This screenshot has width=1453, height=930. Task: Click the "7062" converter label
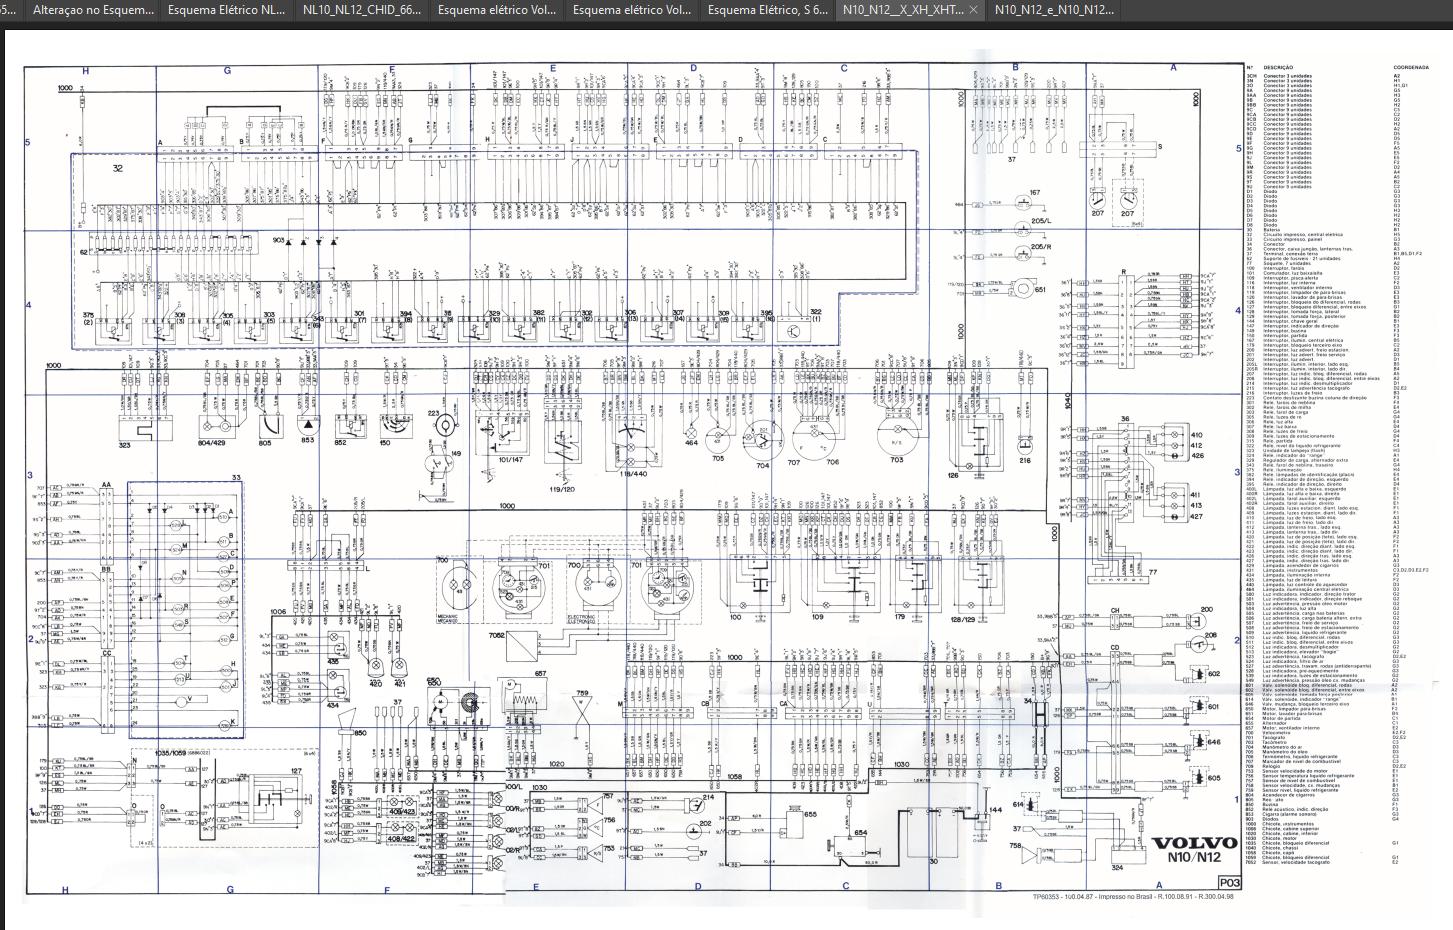coord(496,635)
